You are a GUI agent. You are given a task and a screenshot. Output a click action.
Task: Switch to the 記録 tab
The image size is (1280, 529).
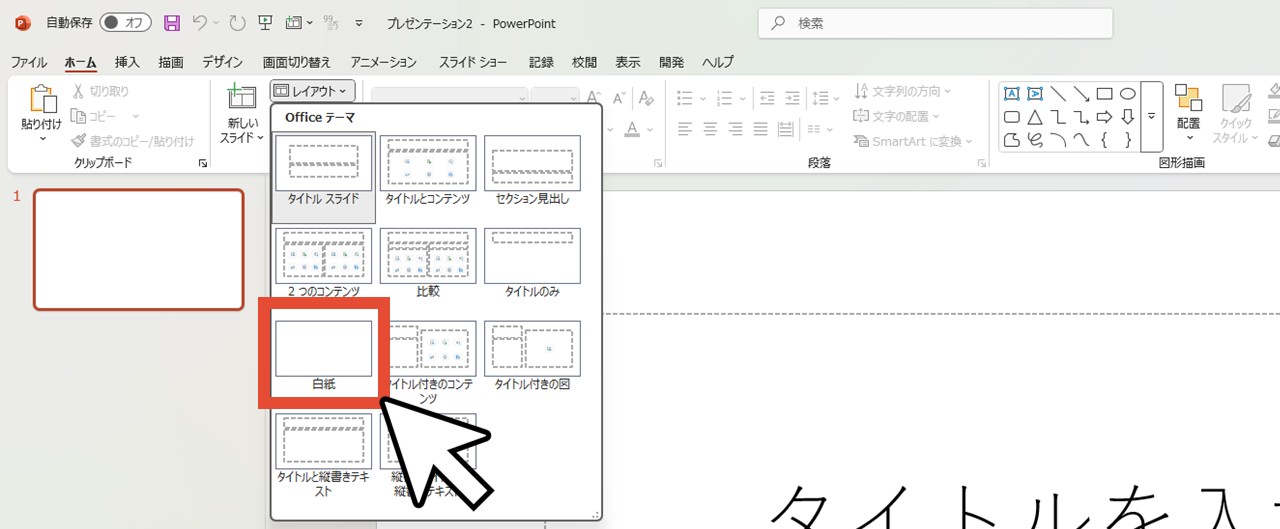(x=541, y=62)
